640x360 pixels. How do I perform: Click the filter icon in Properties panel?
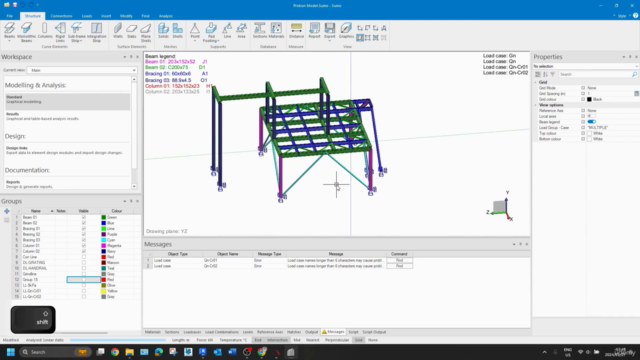553,74
